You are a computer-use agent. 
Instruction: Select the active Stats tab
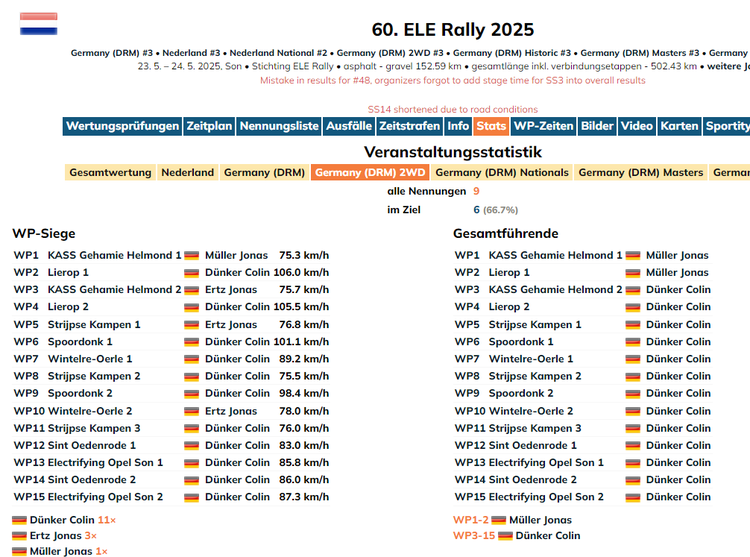tap(491, 126)
